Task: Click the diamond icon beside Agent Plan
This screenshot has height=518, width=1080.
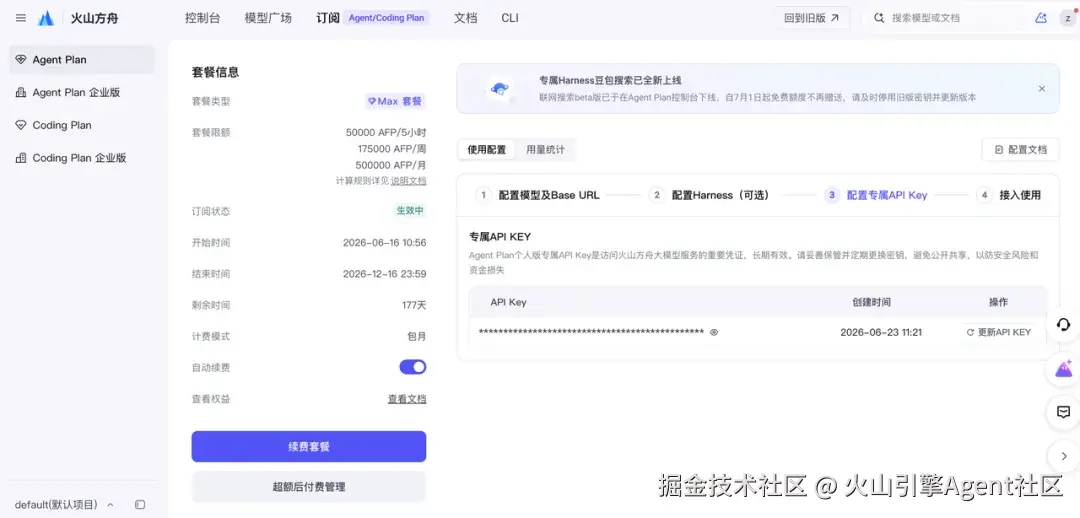Action: click(21, 60)
